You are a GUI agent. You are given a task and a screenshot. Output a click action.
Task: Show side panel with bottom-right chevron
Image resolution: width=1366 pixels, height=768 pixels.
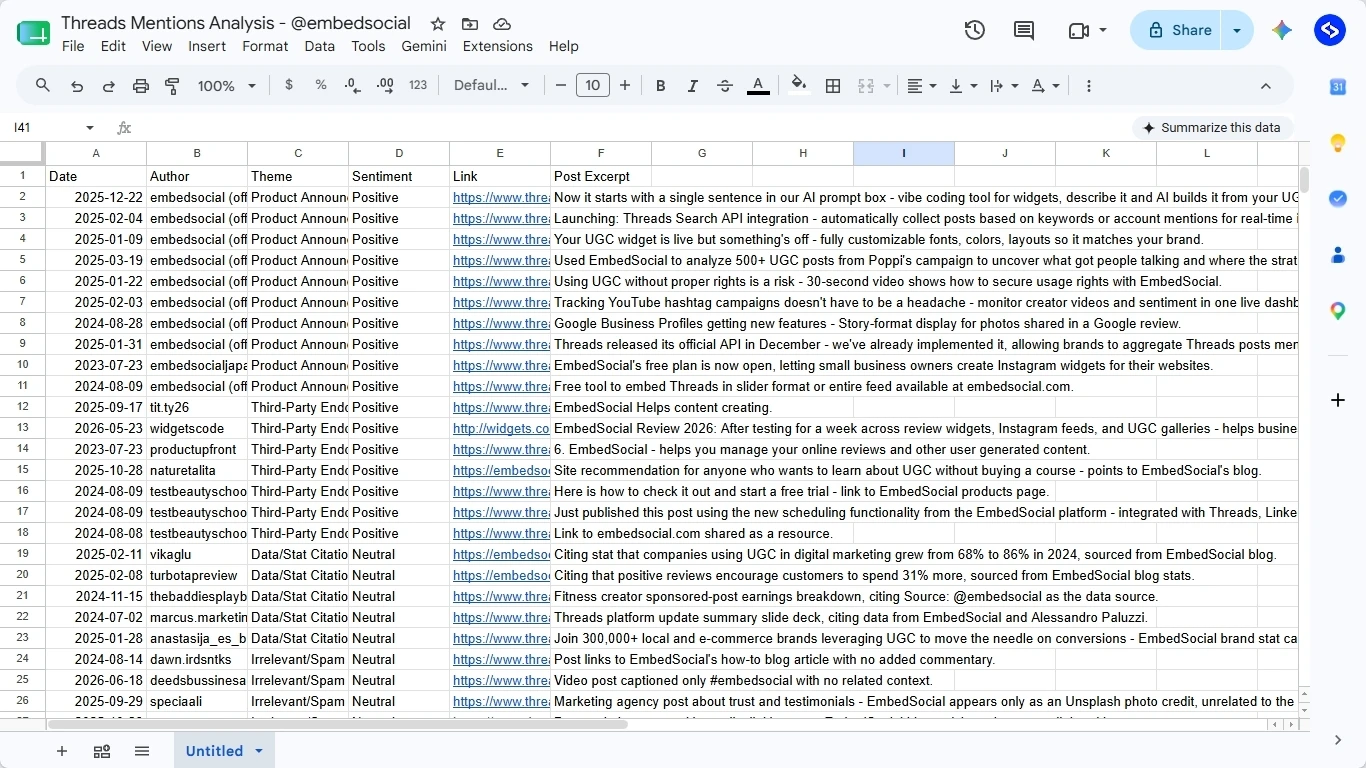click(1338, 740)
